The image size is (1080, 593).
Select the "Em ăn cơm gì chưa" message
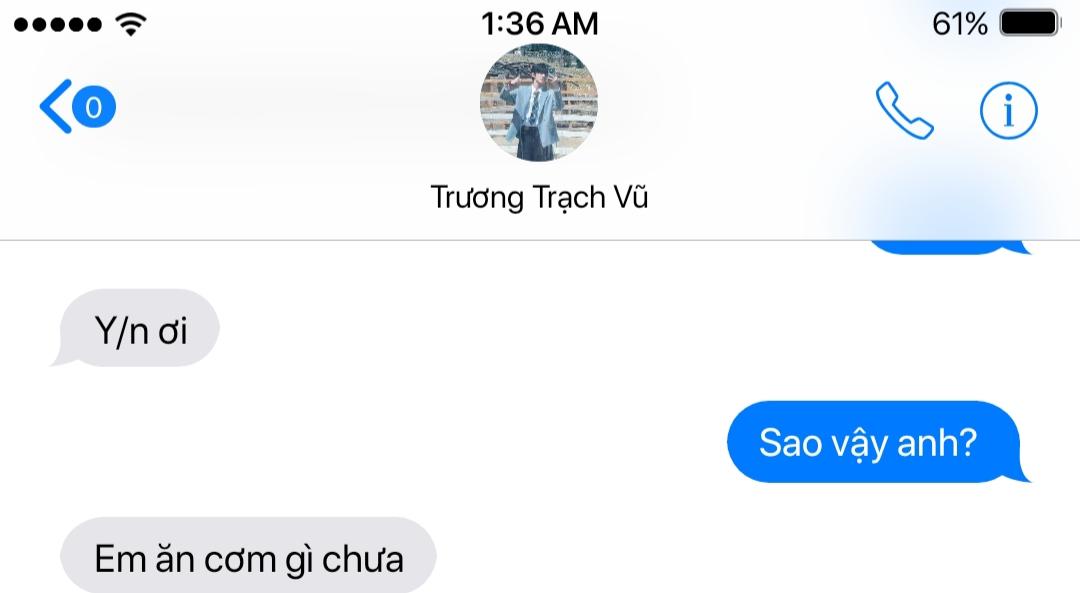coord(248,555)
